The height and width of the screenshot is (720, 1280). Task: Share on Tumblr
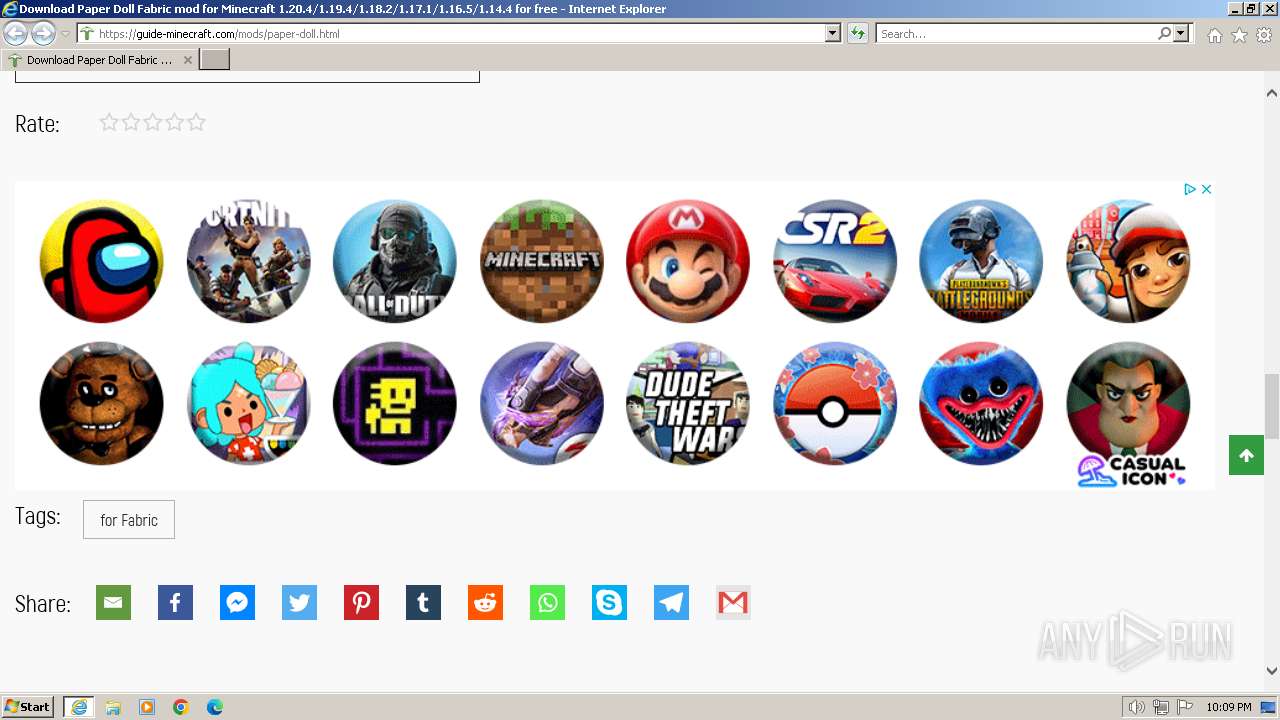click(x=423, y=603)
